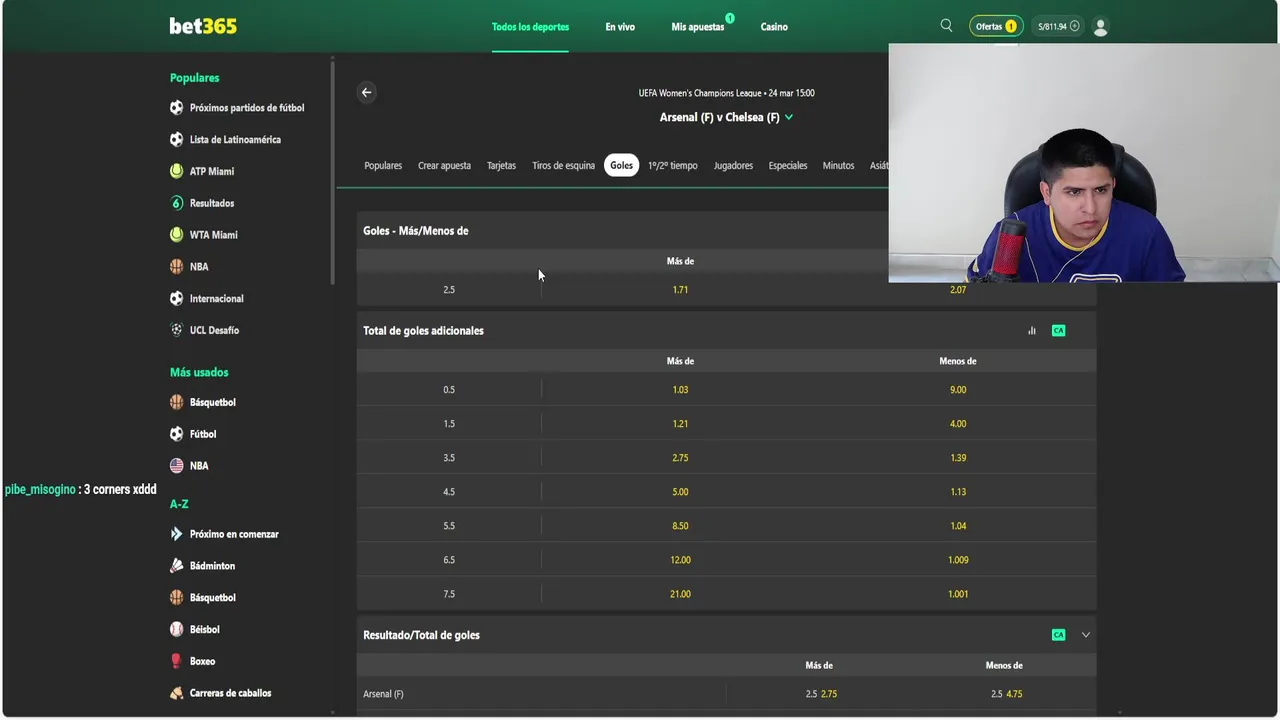Open the search magnifier icon
The height and width of the screenshot is (720, 1280).
(x=946, y=26)
